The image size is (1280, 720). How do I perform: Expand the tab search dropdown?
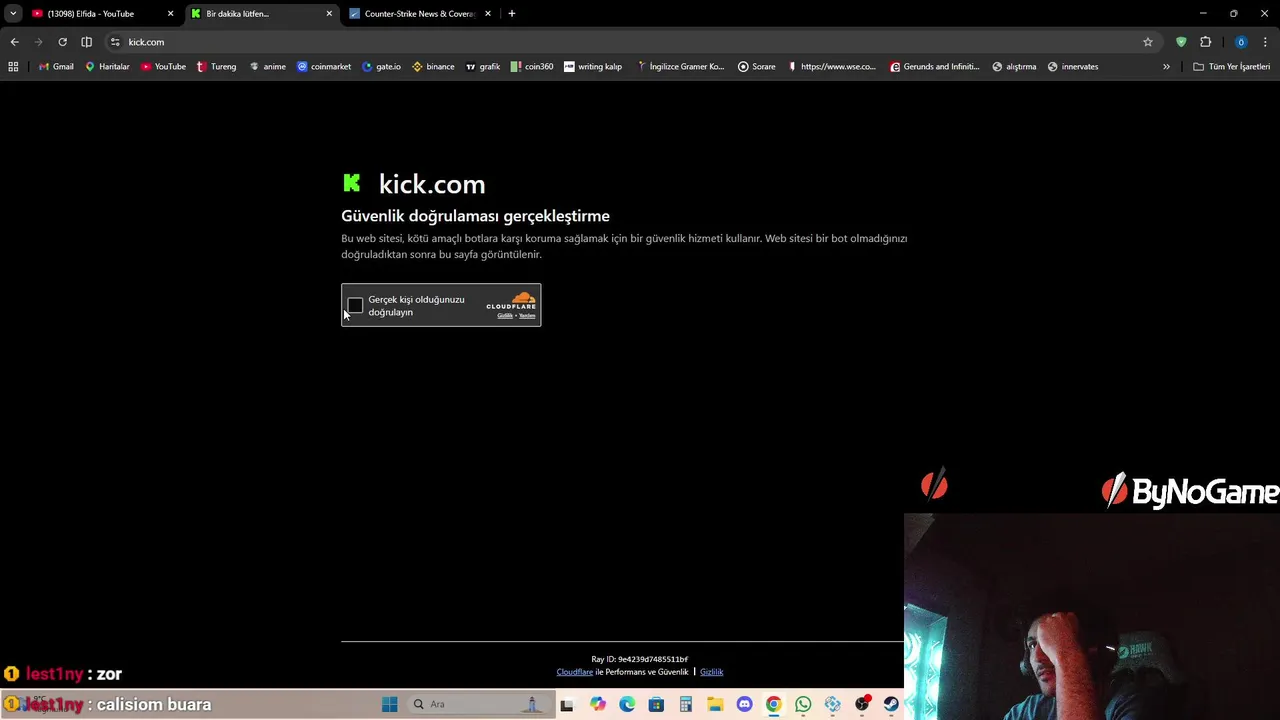[13, 14]
